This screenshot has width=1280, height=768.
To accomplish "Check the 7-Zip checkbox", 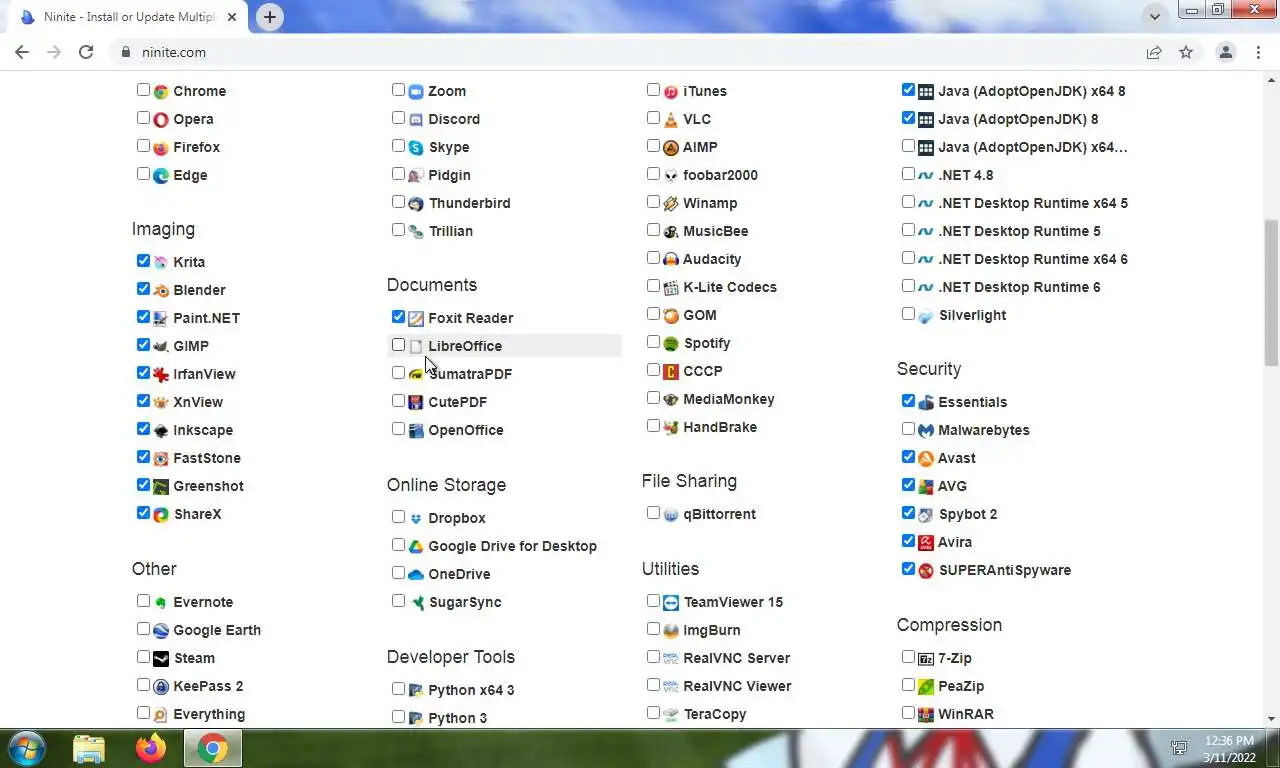I will (x=909, y=657).
